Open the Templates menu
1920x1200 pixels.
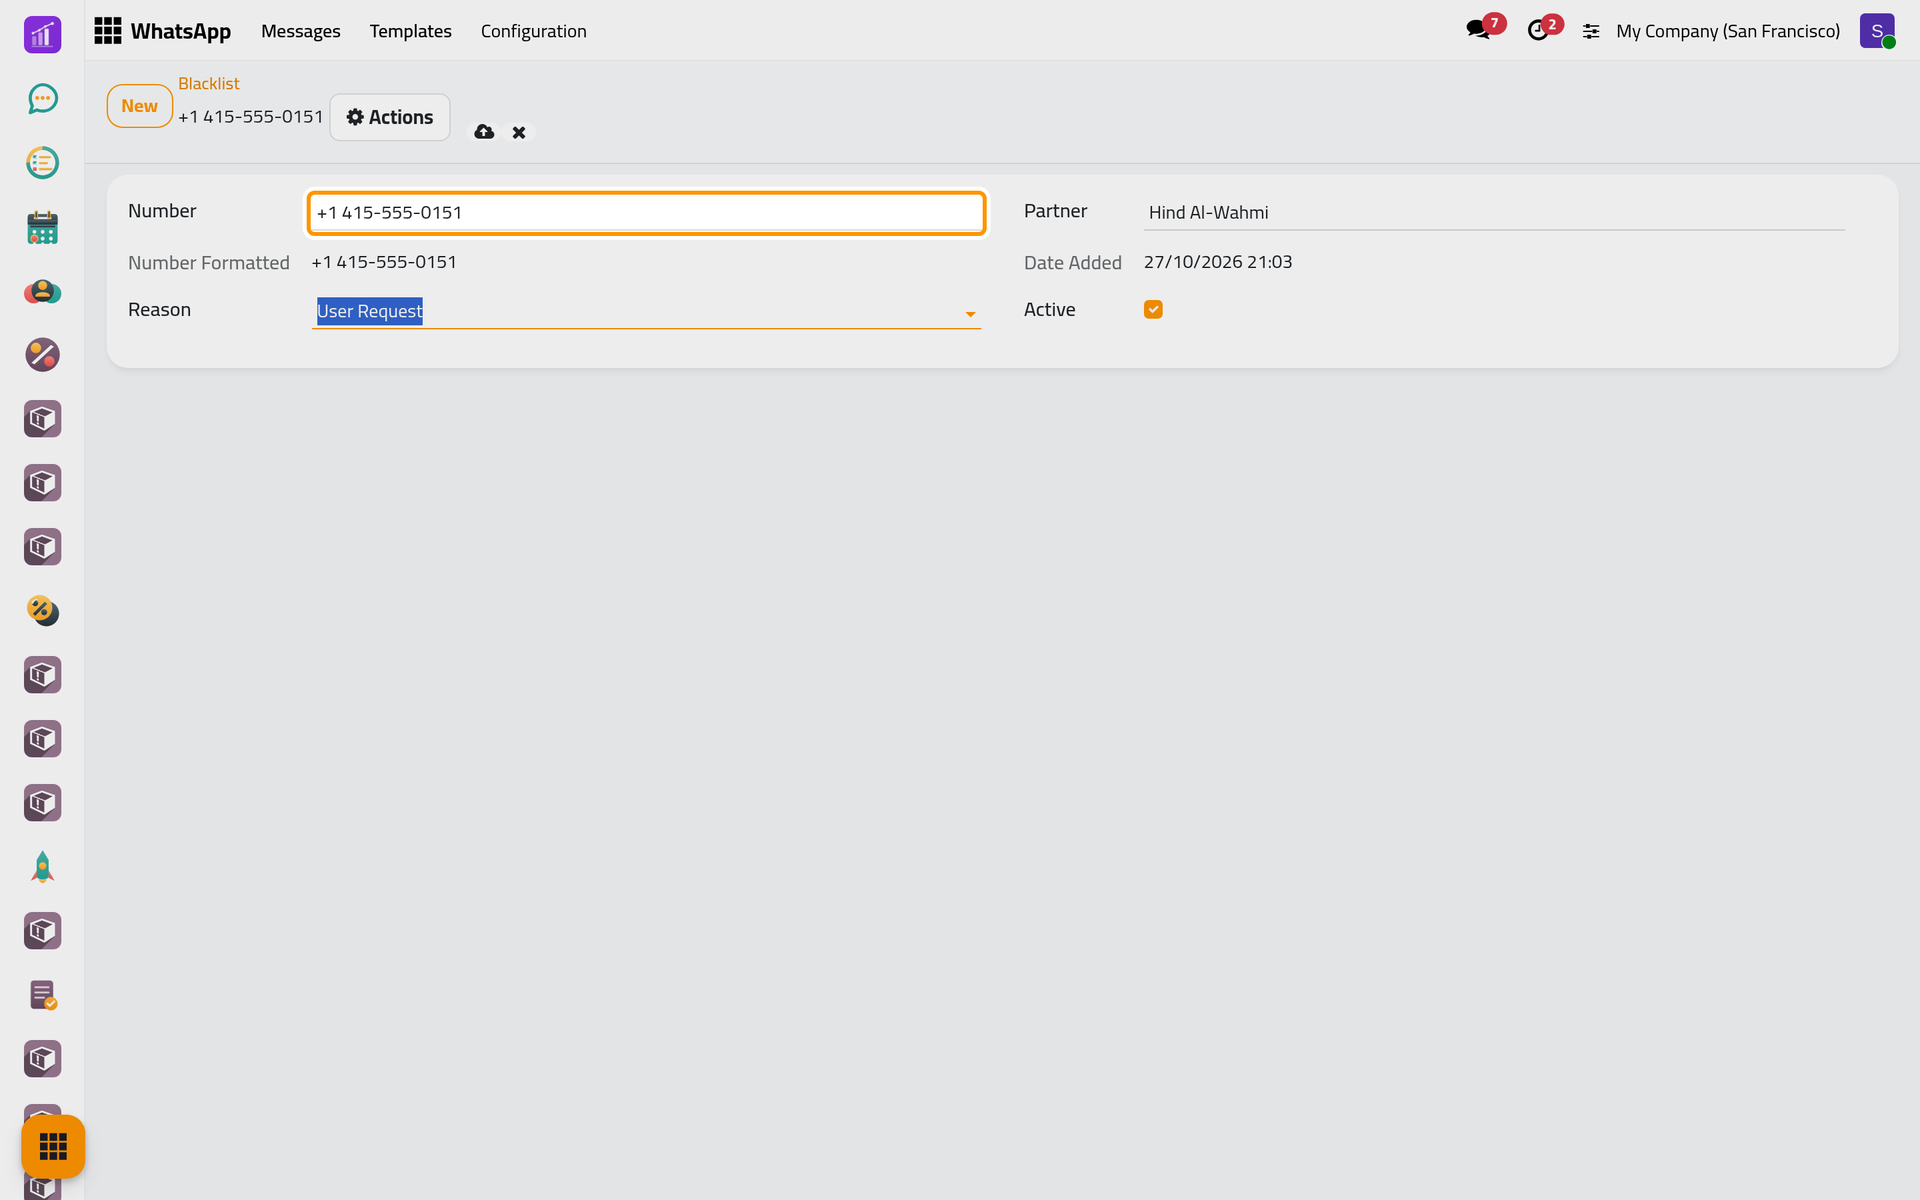coord(410,31)
